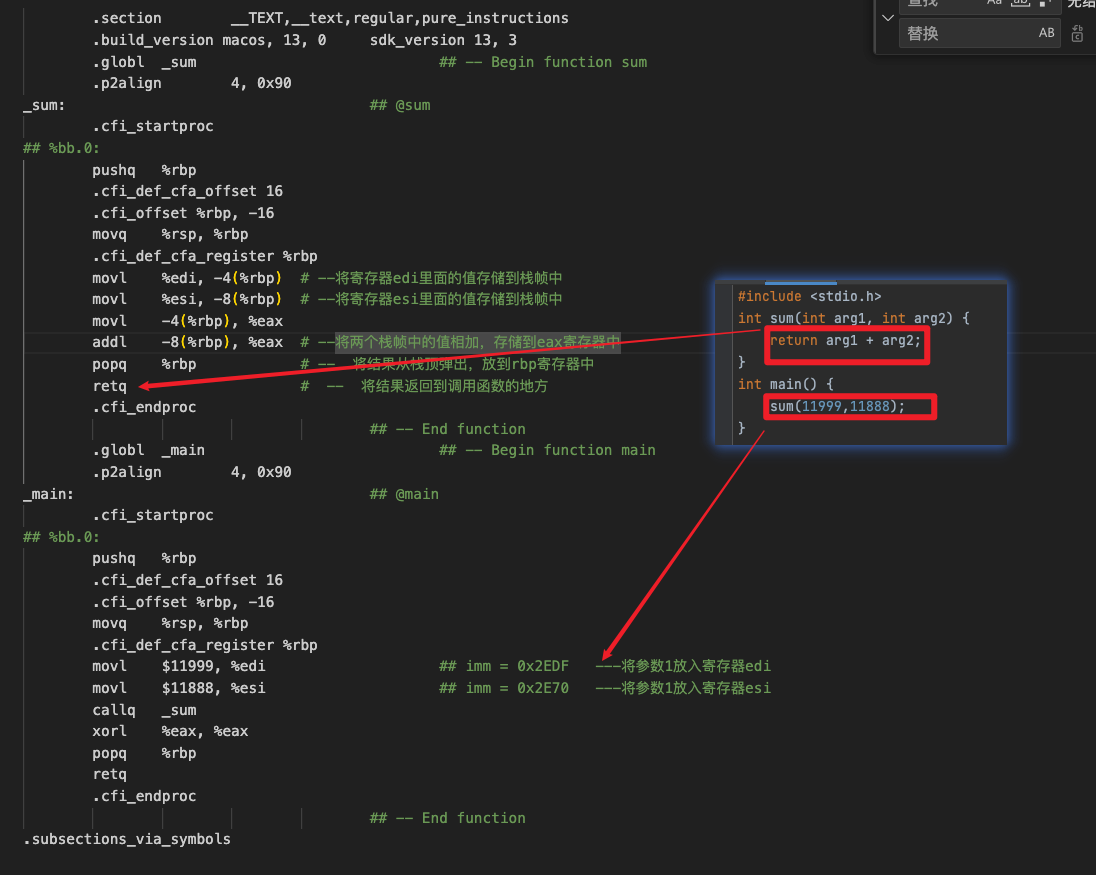Click the .section __TEXT,__text line
Screen dimensions: 1096x875
[x=330, y=18]
